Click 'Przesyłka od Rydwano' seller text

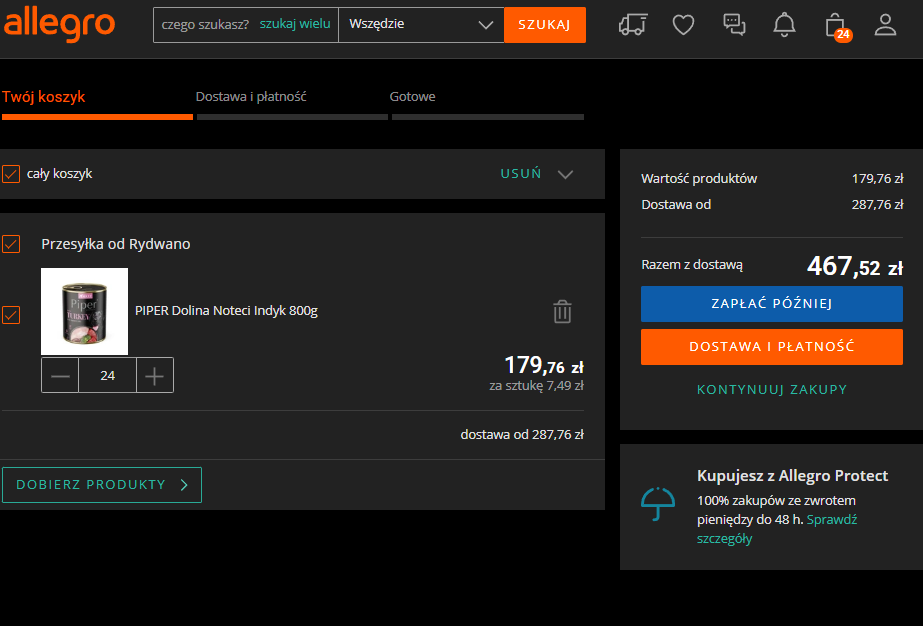[116, 244]
